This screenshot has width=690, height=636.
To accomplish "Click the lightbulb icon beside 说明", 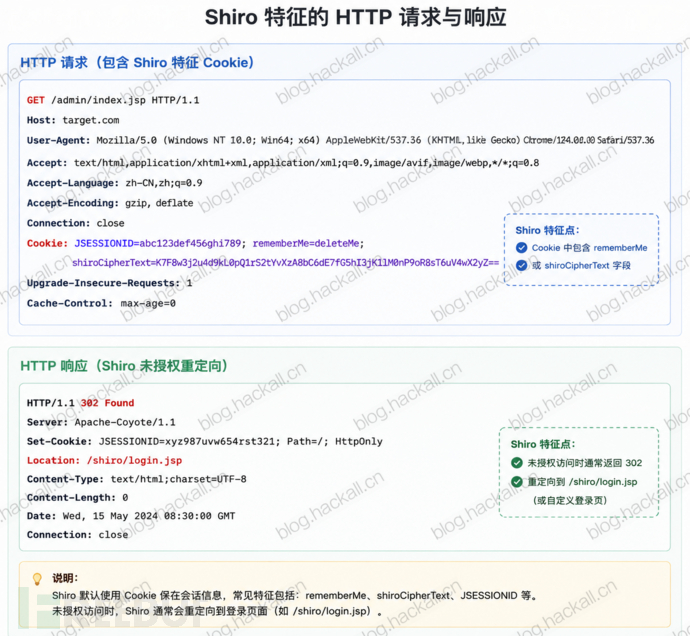I will (x=37, y=579).
